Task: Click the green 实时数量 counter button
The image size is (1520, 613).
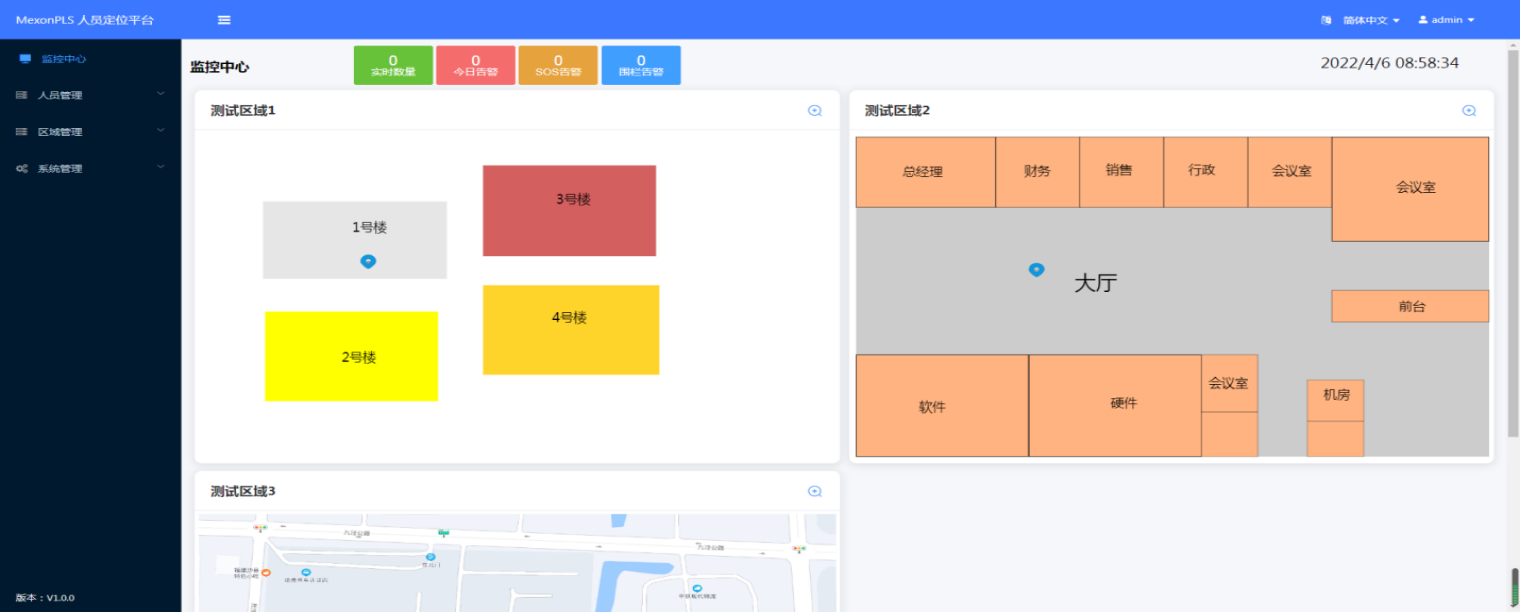Action: click(393, 65)
